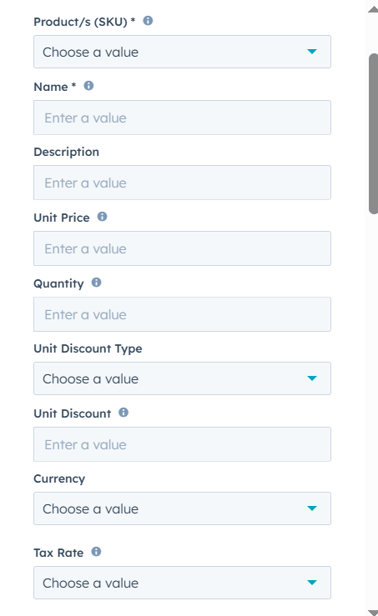
Task: Show Unit Price info tooltip icon
Action: [102, 216]
